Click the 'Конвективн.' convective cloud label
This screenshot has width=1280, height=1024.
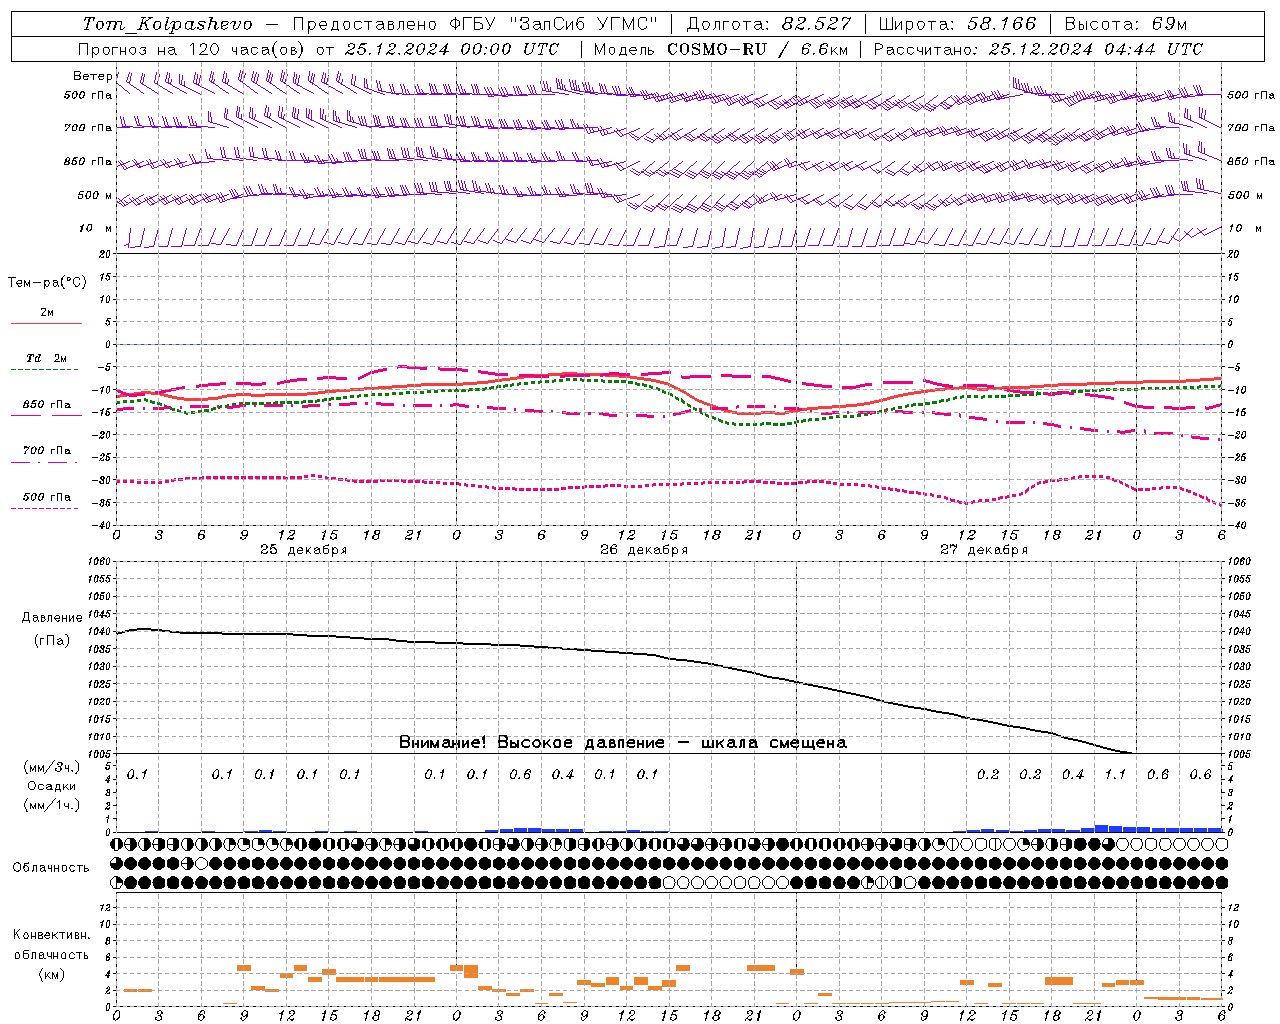pos(51,935)
